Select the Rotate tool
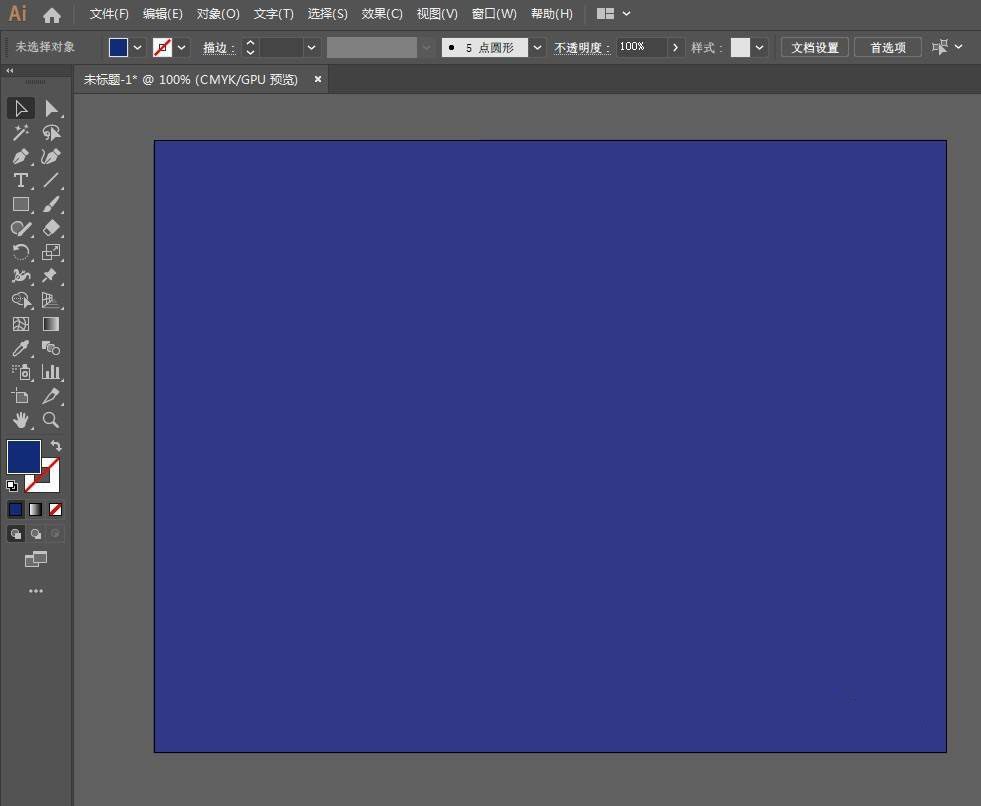 [x=21, y=252]
